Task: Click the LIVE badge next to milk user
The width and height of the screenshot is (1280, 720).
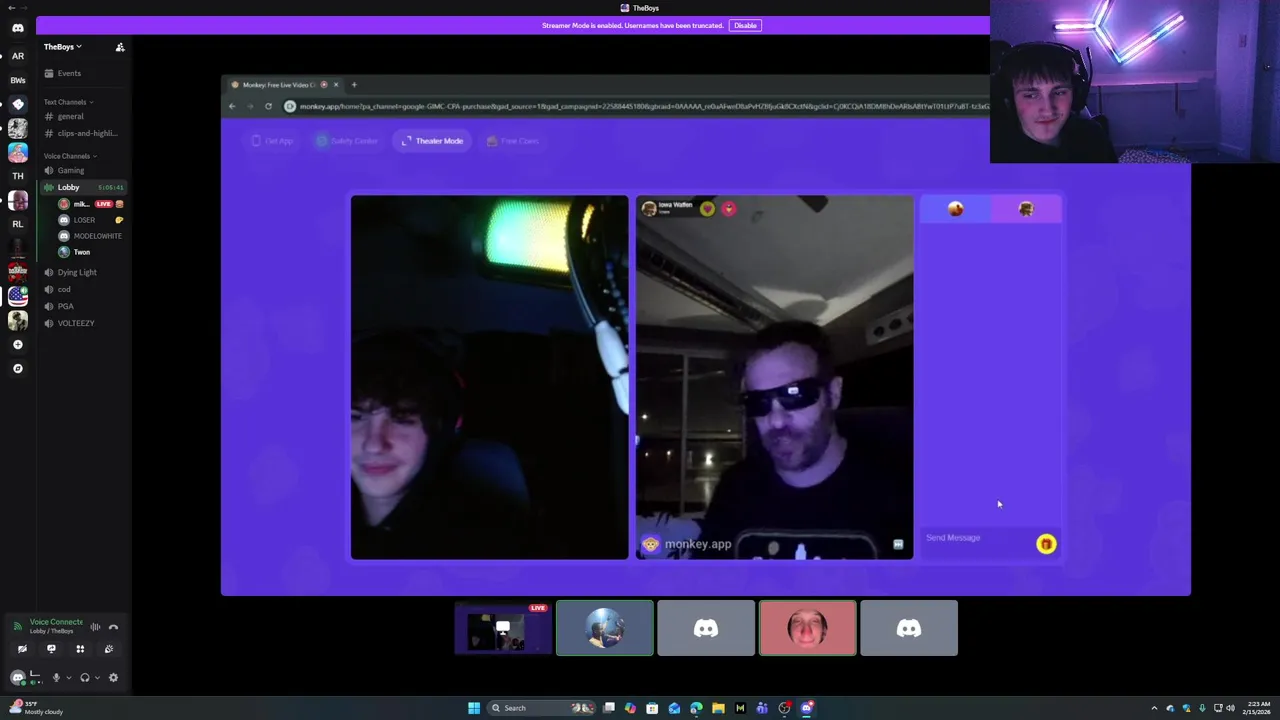Action: click(103, 204)
